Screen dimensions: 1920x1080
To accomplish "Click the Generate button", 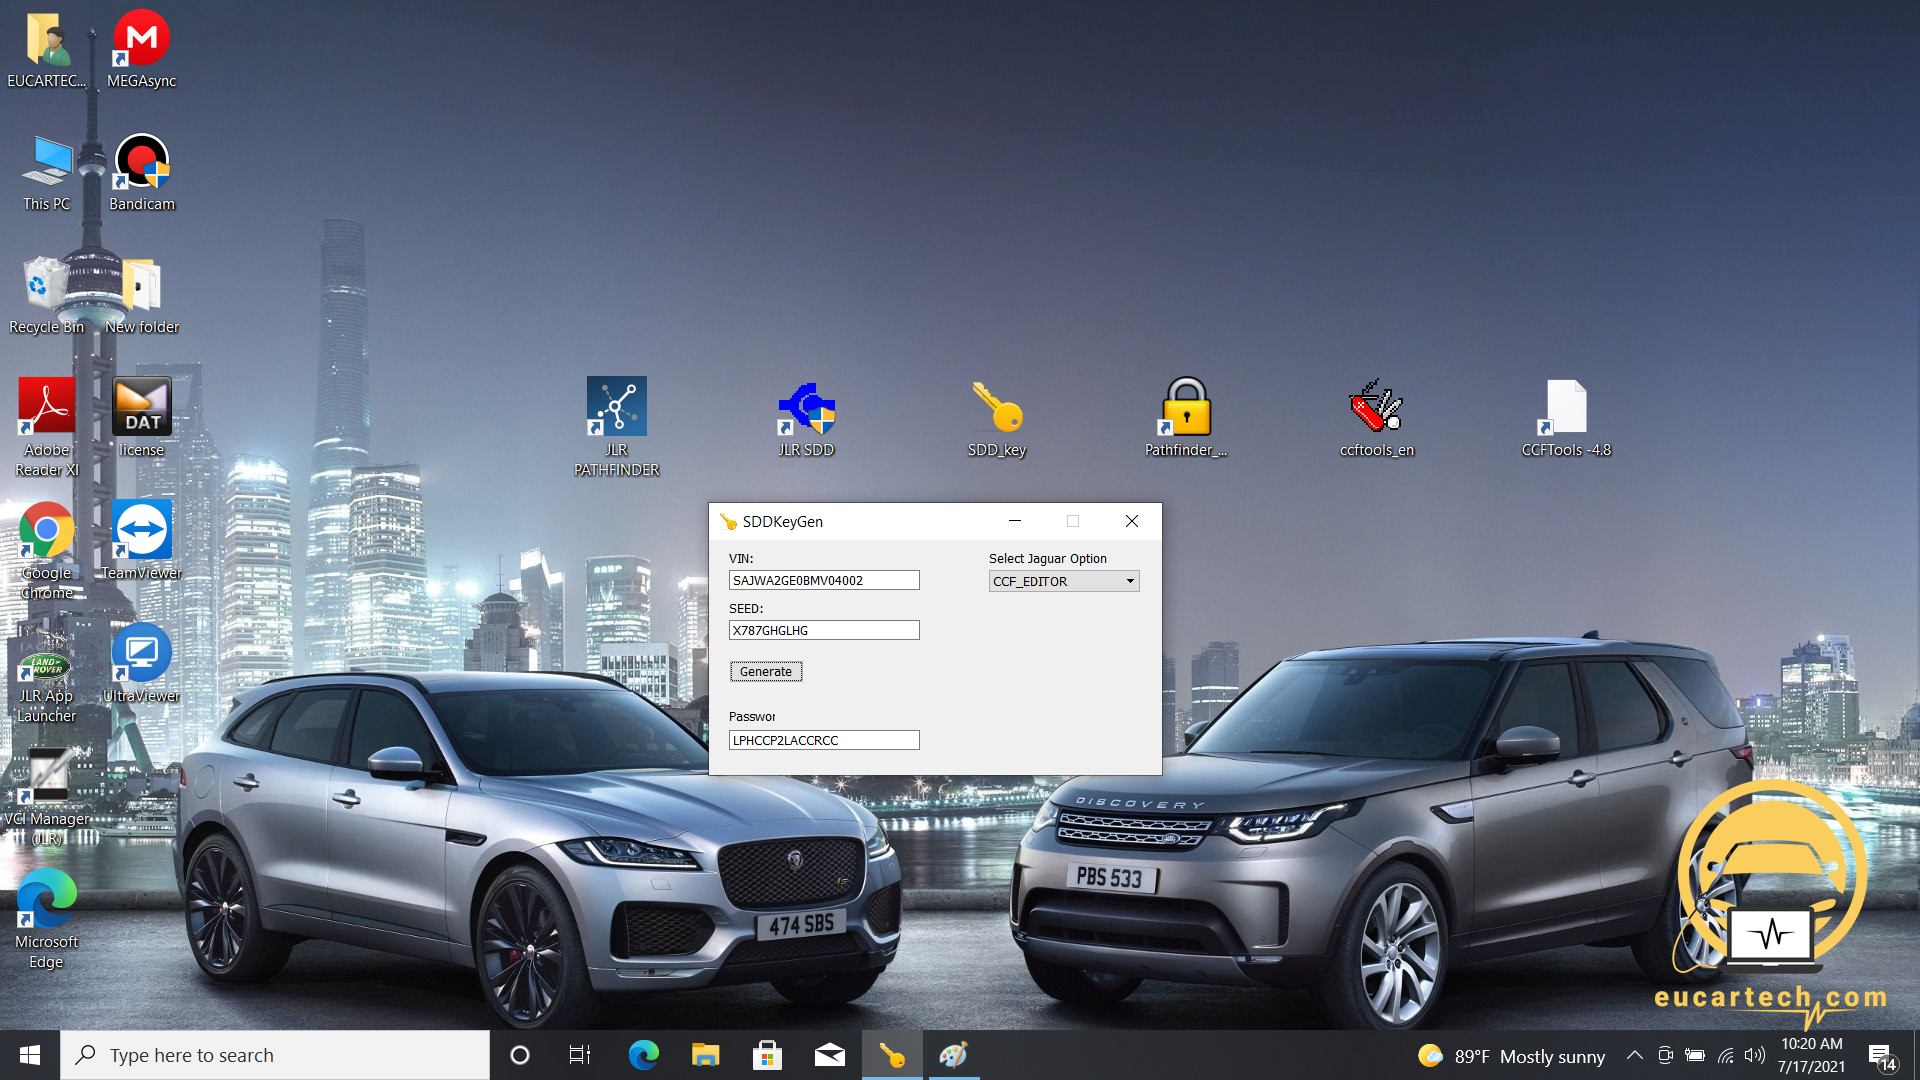I will [765, 671].
